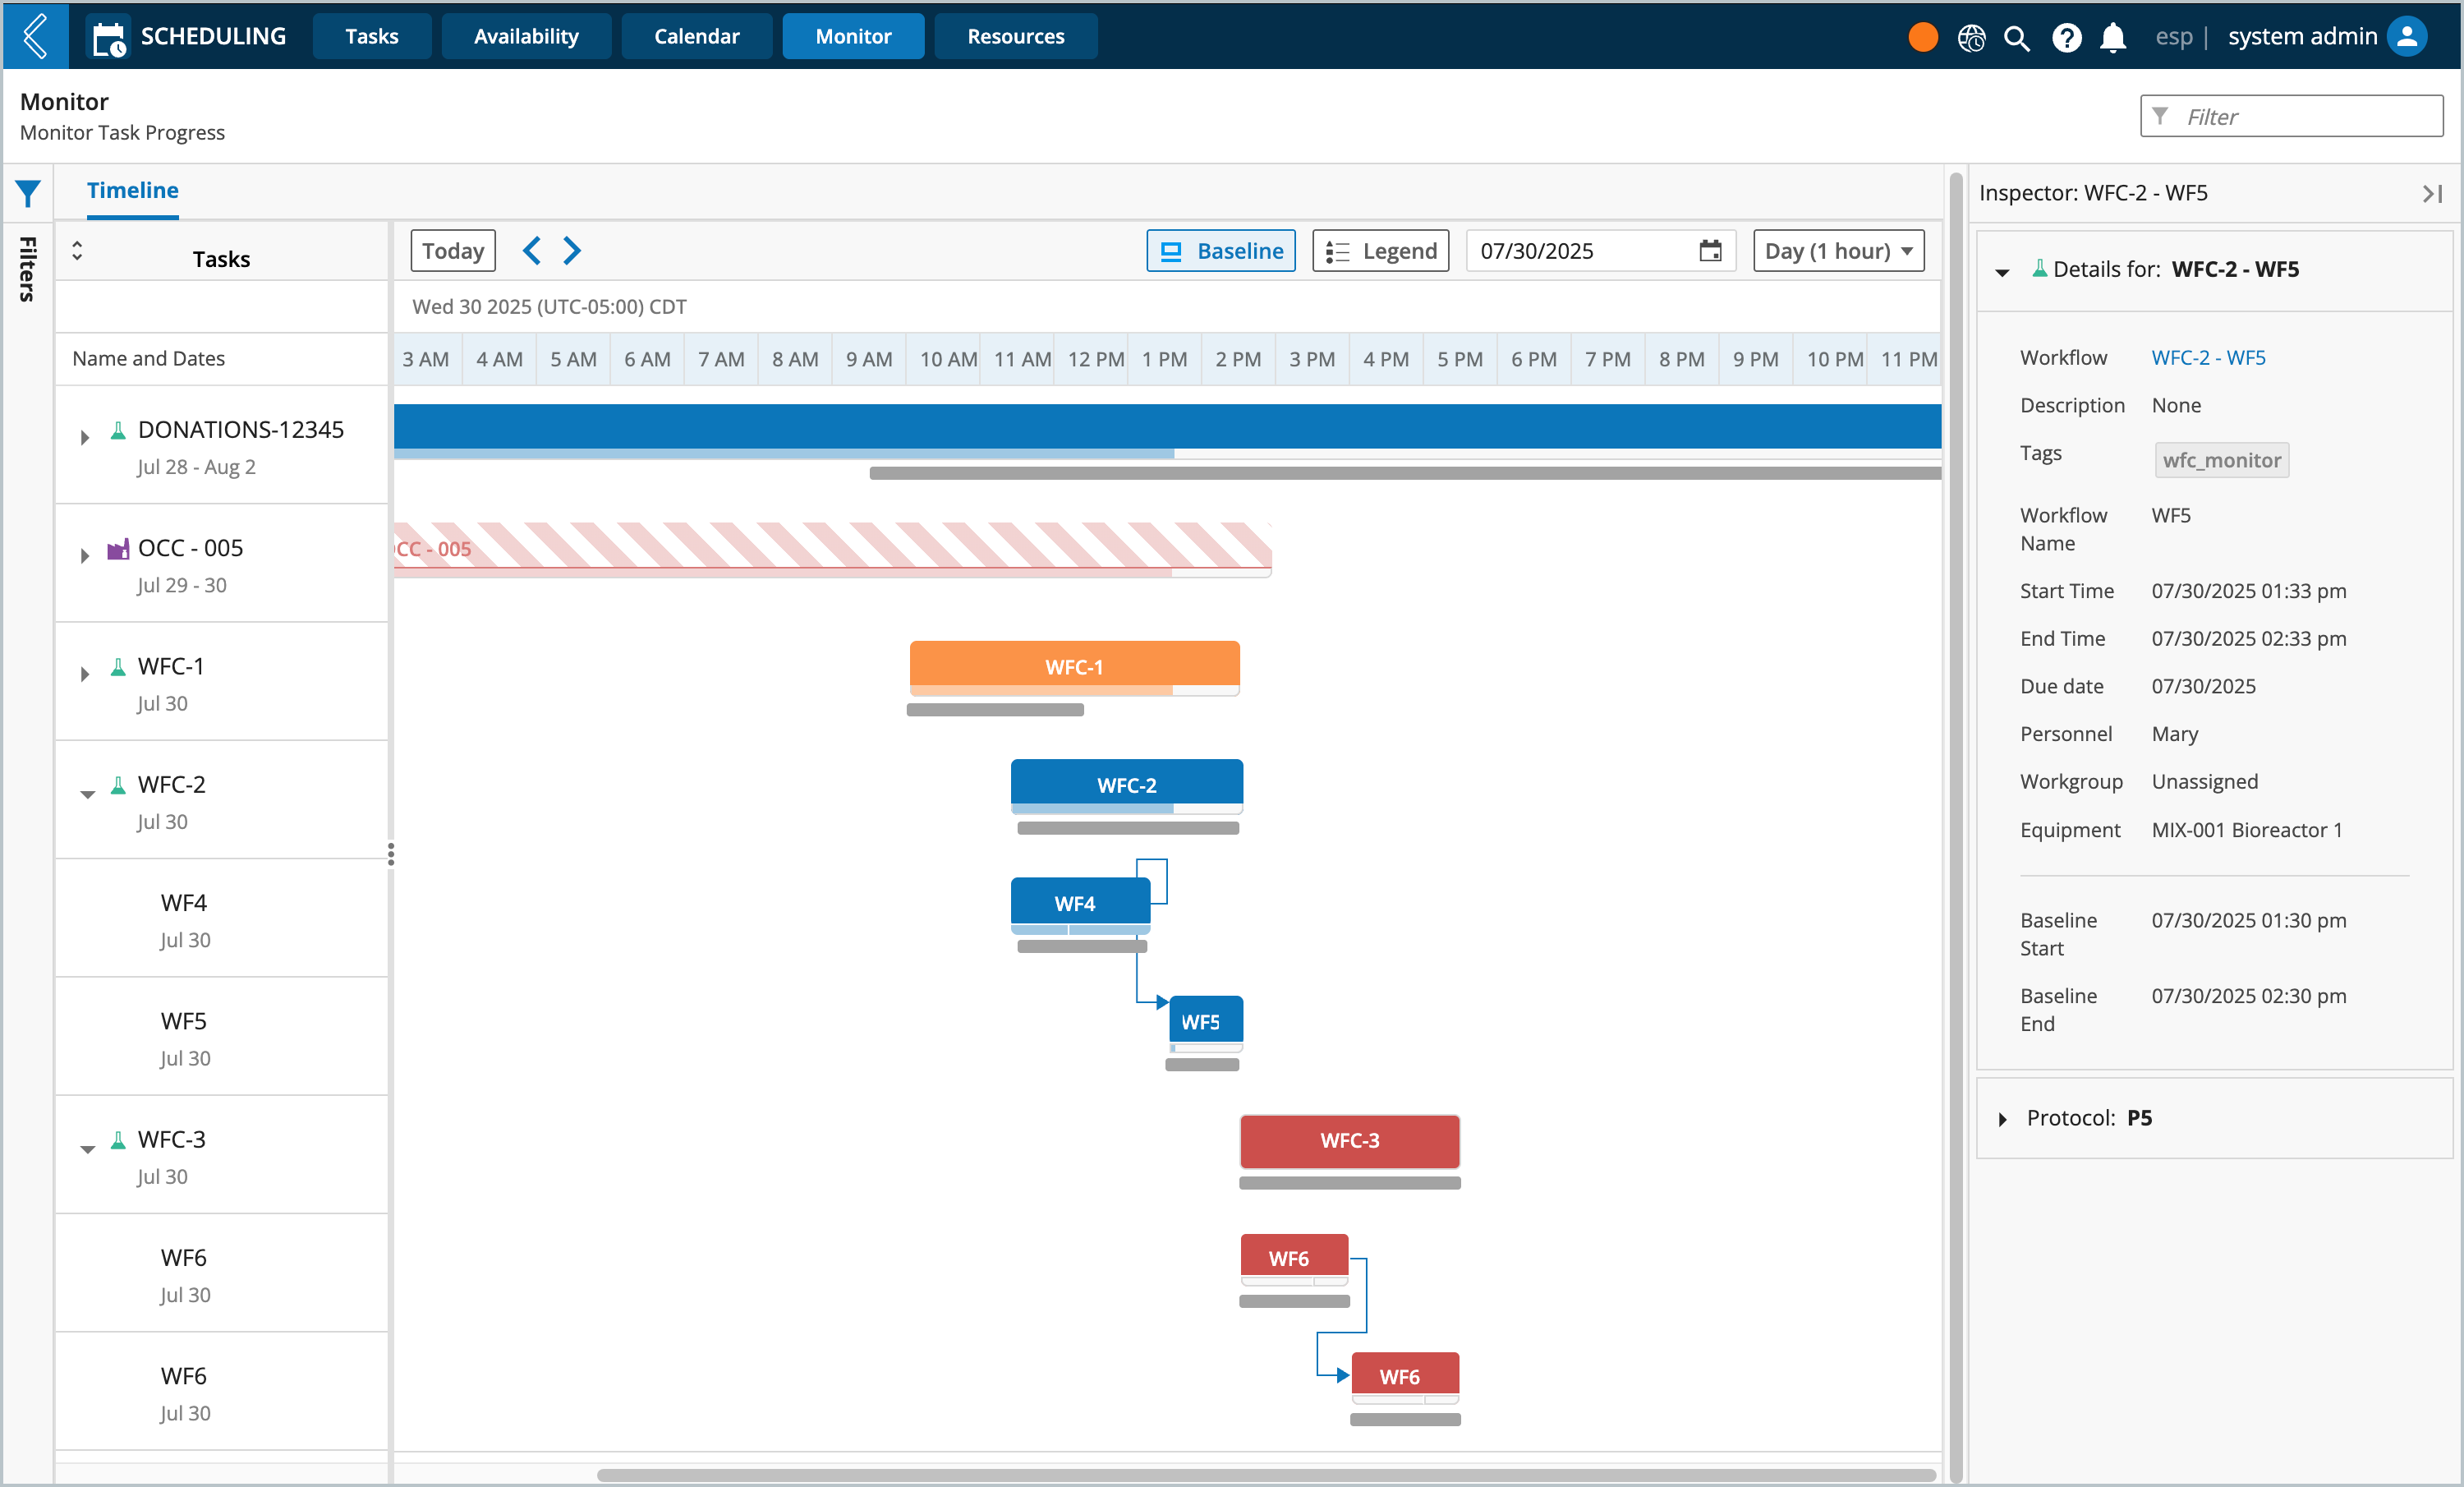Viewport: 2464px width, 1487px height.
Task: Click the orange status indicator circle
Action: point(1922,37)
